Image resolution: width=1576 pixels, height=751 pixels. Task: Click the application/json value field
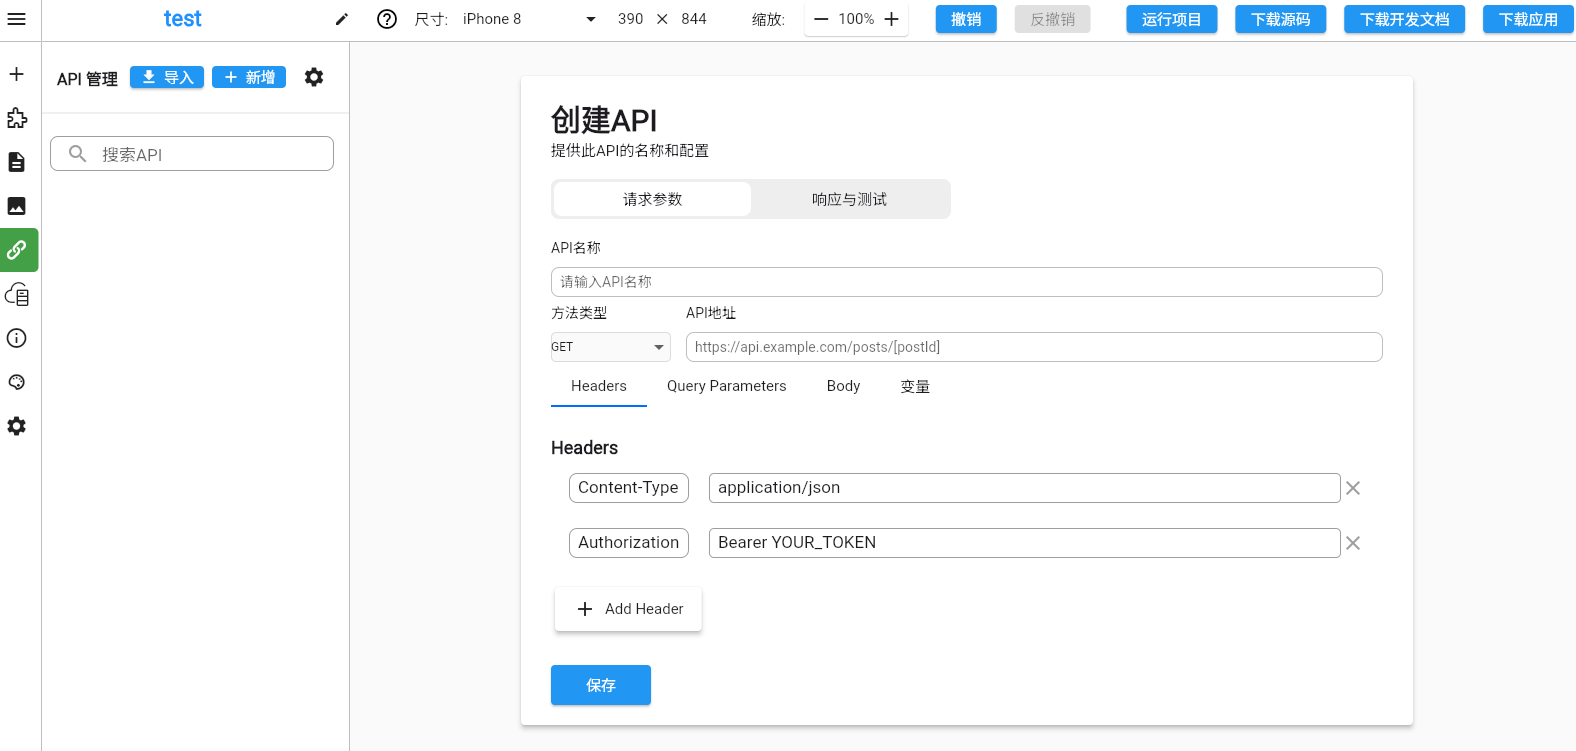(x=1025, y=488)
